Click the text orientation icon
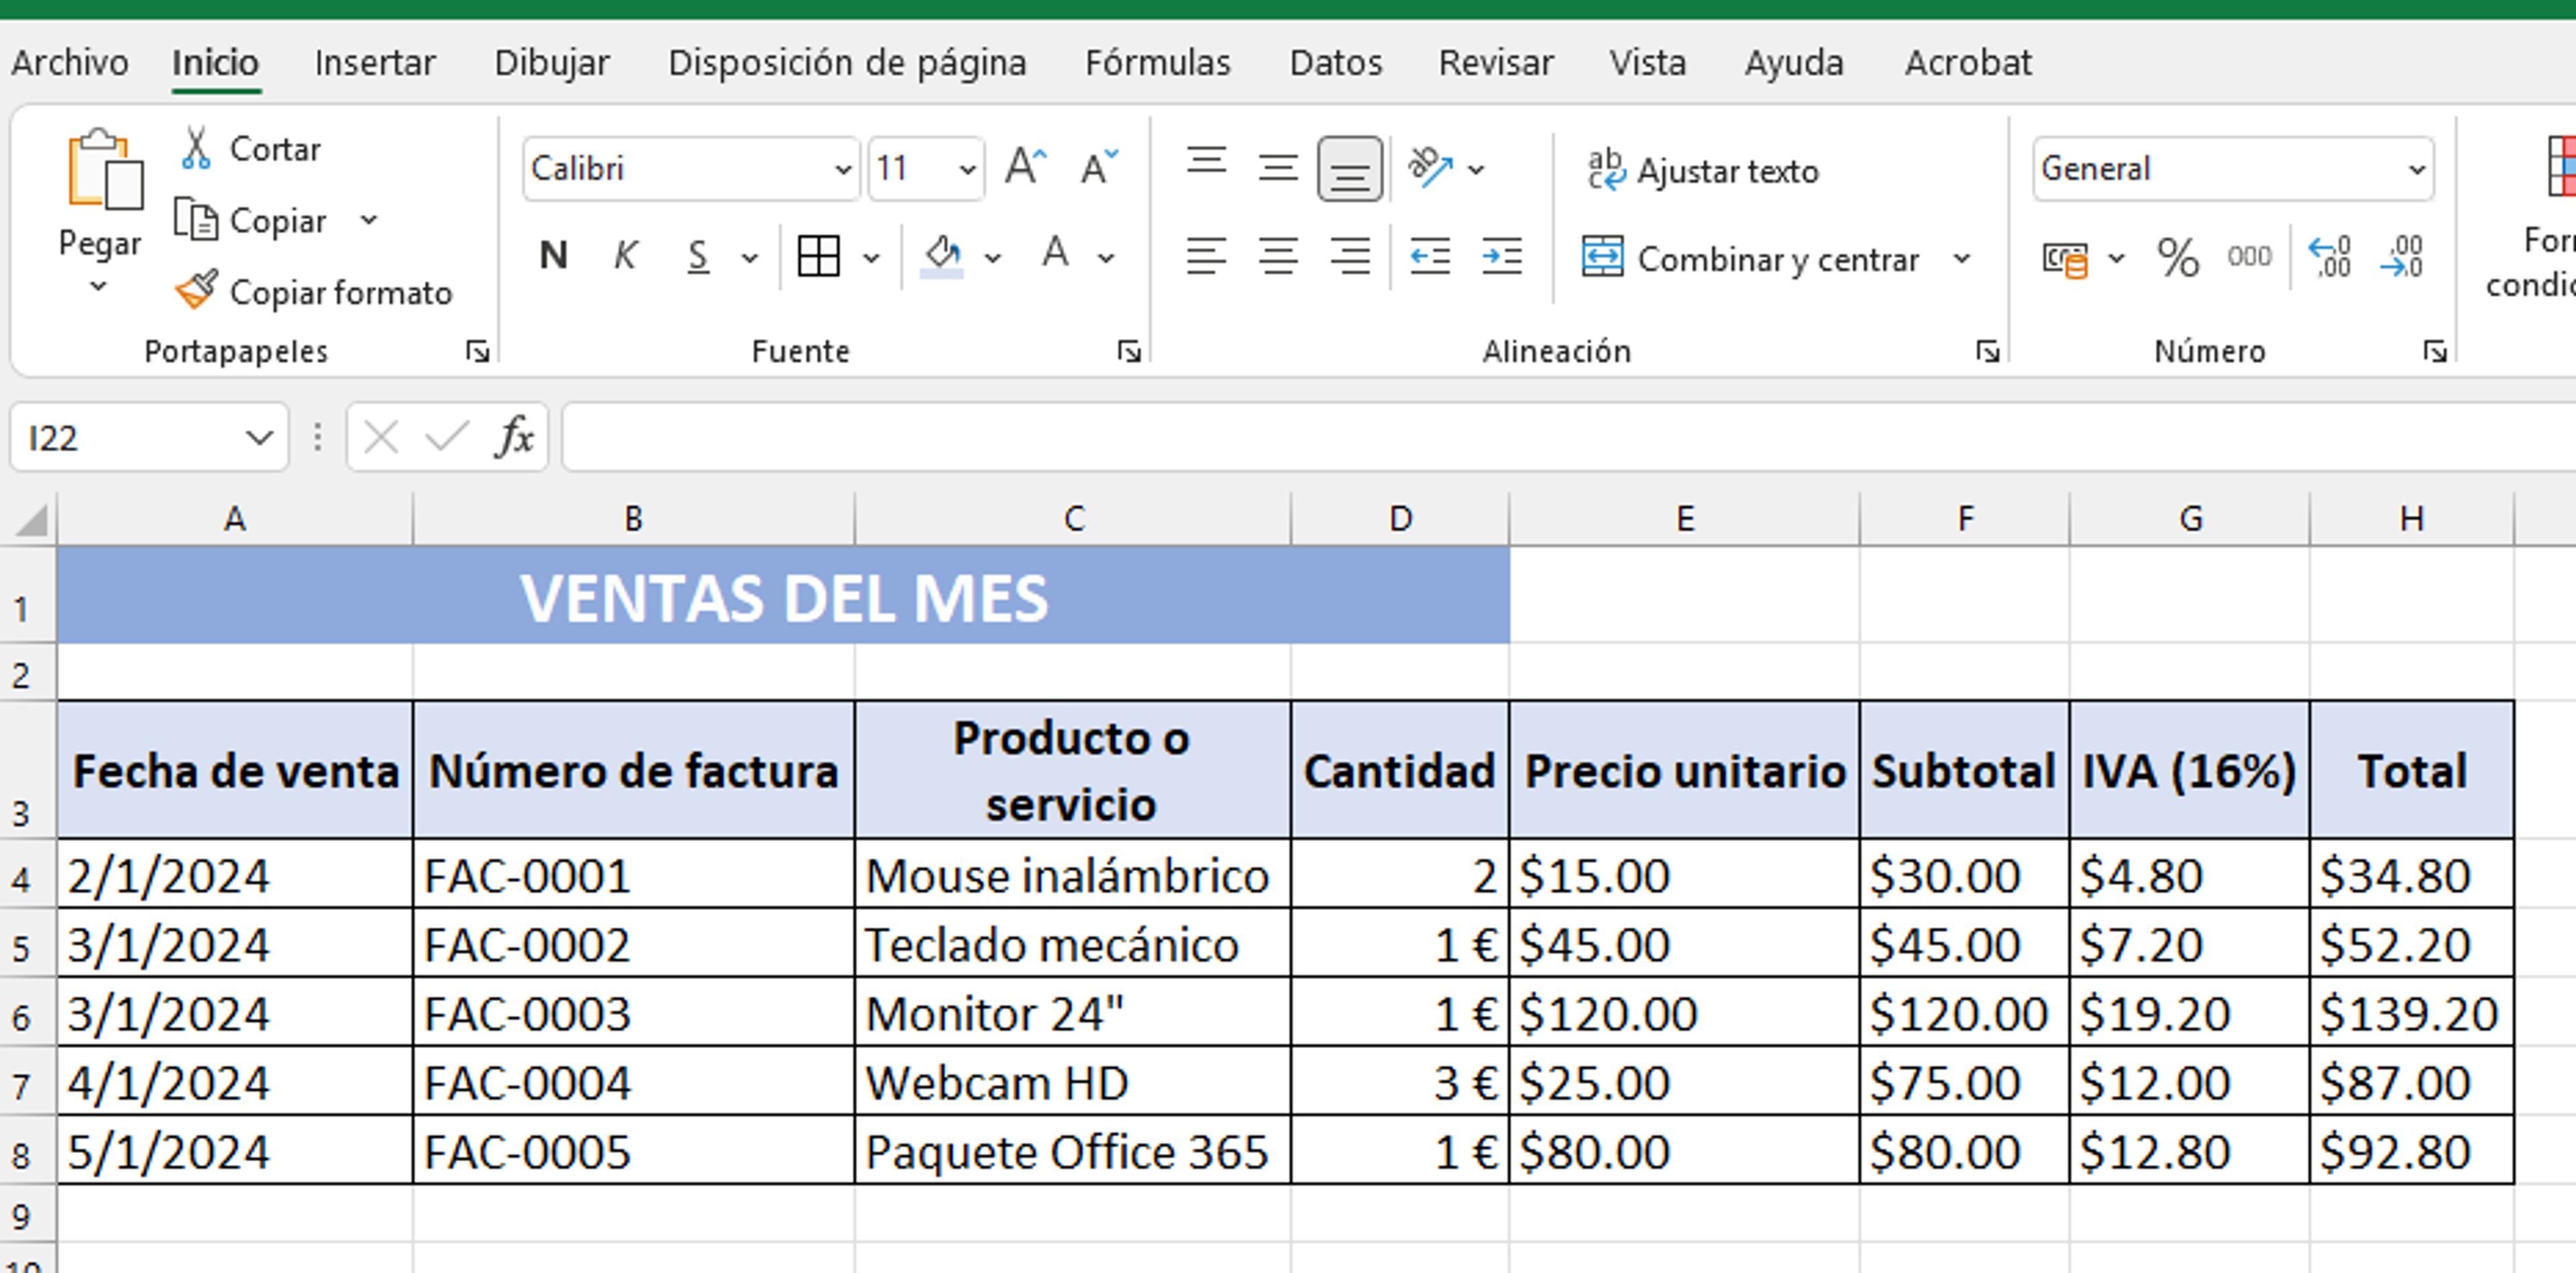Image resolution: width=2576 pixels, height=1273 pixels. [1429, 167]
